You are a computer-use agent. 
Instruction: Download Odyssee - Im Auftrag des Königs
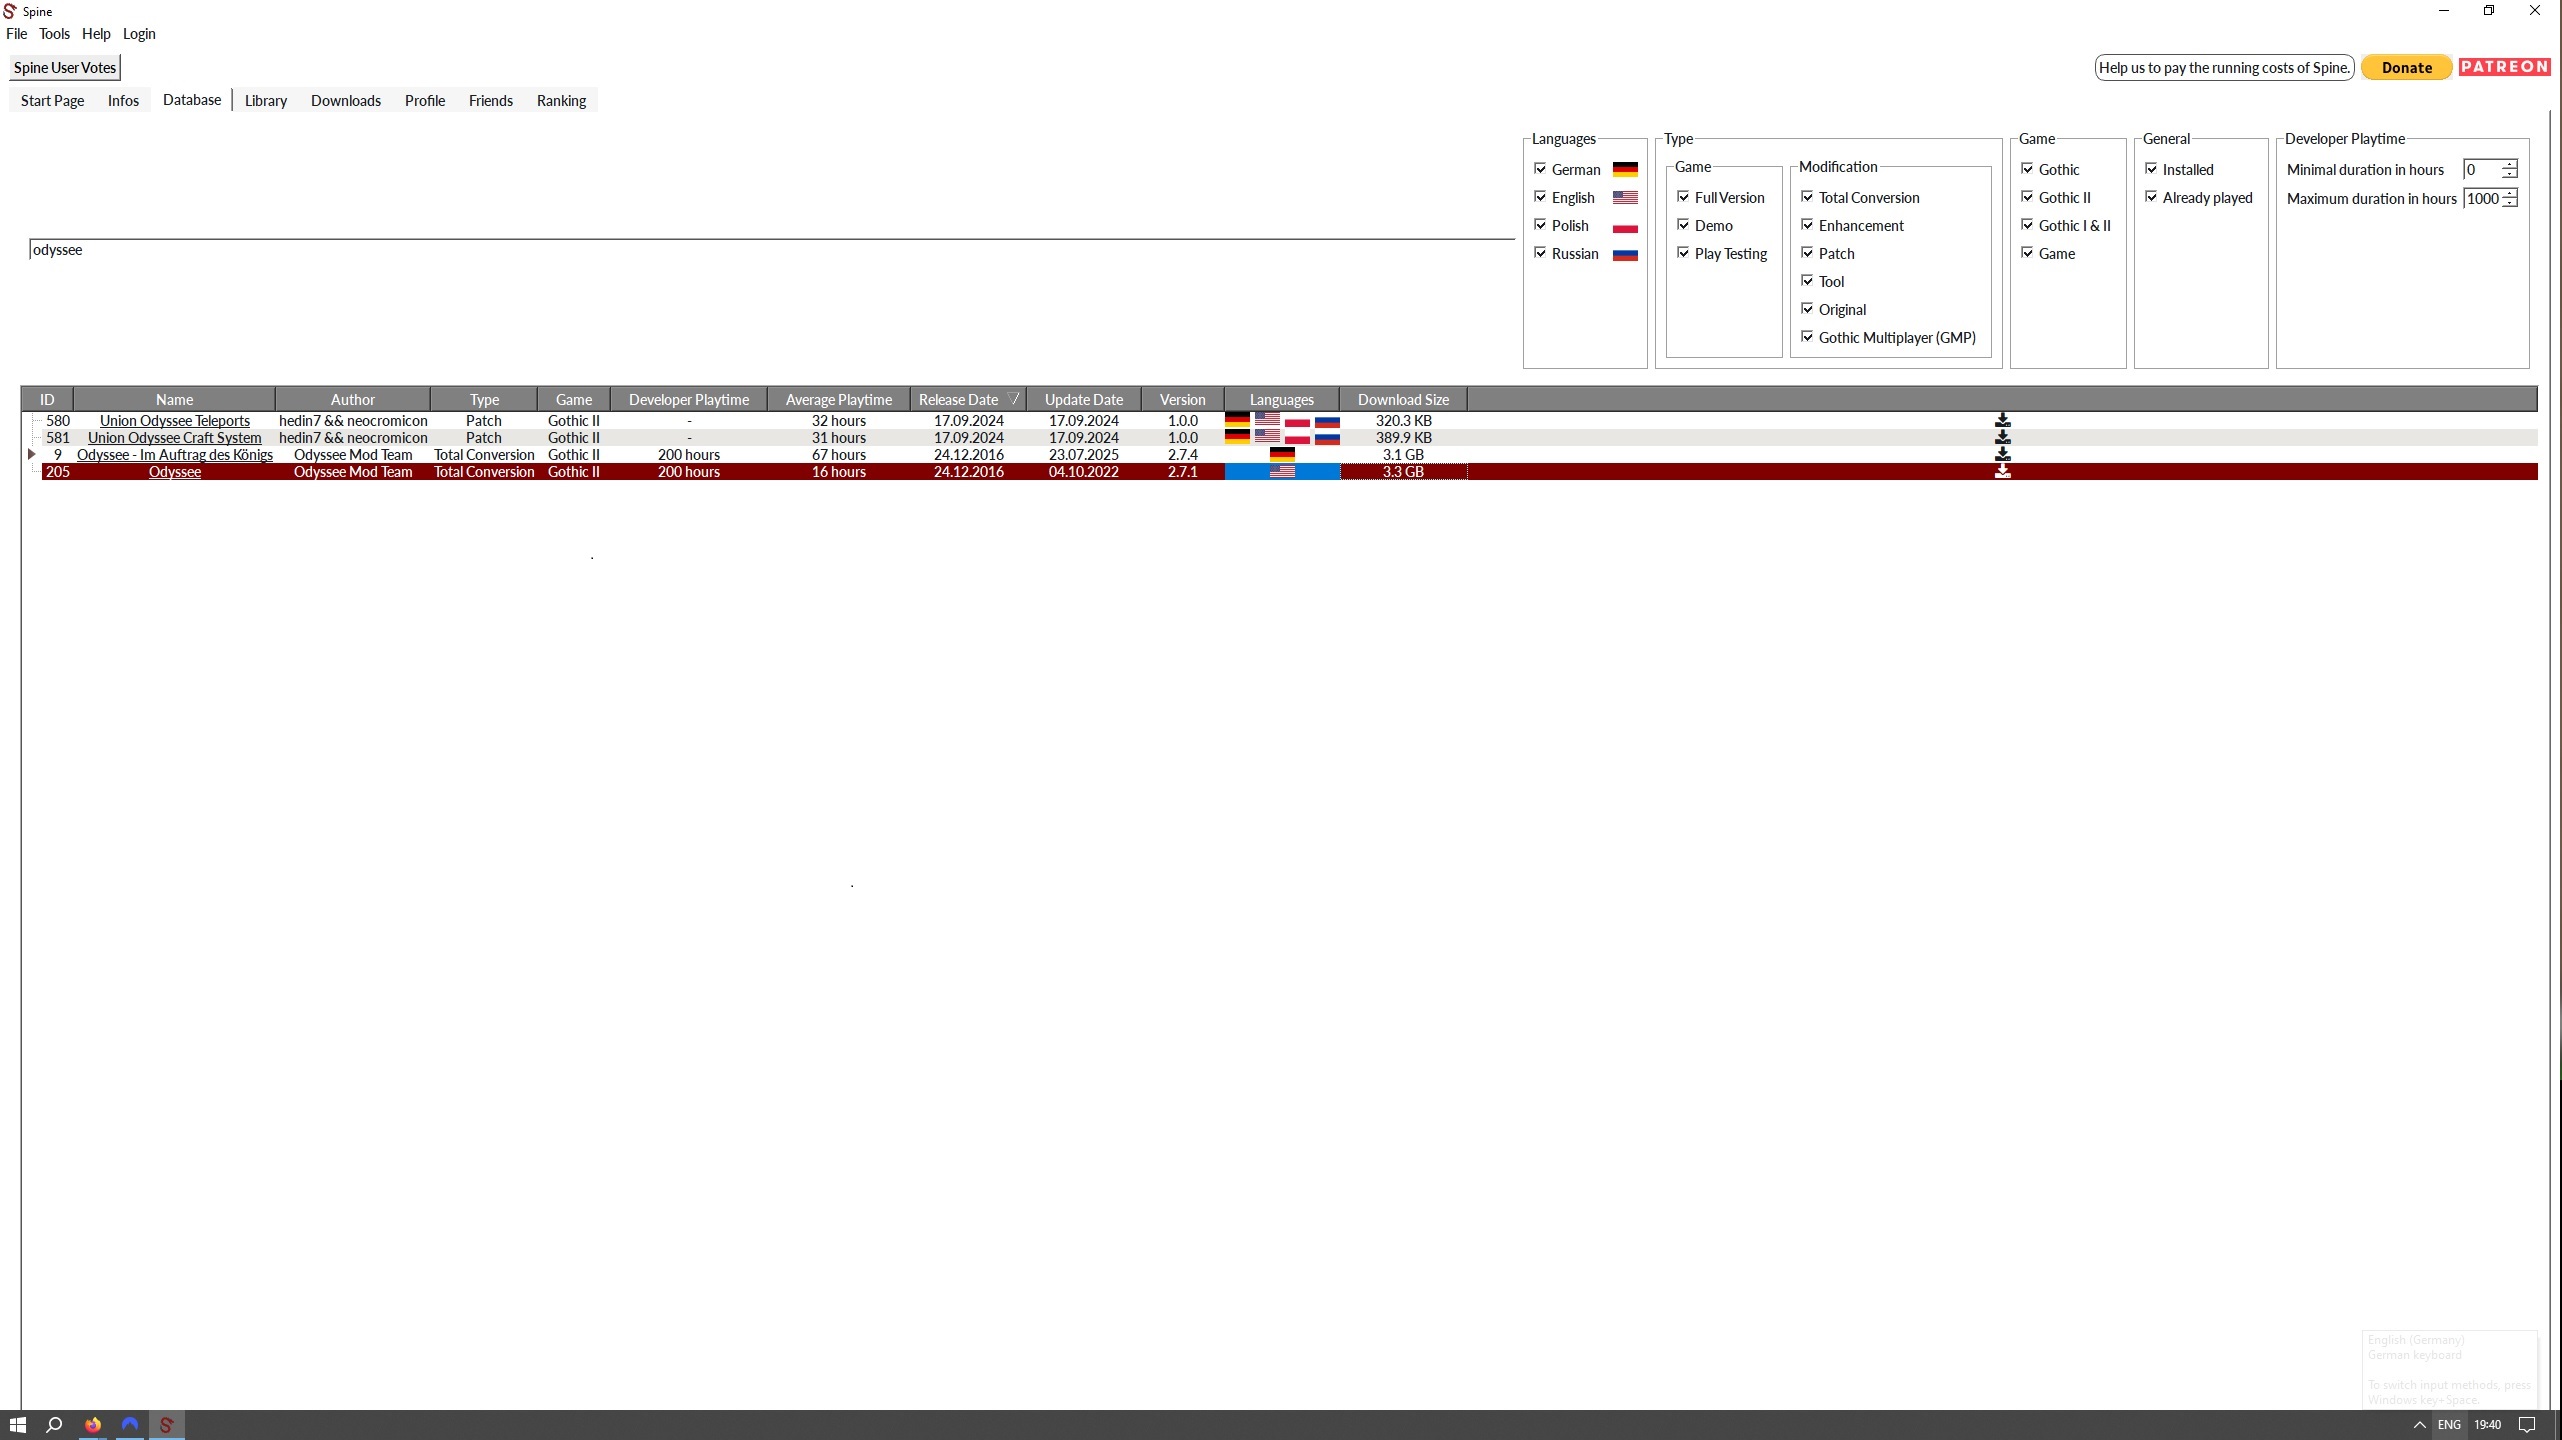(x=2002, y=455)
